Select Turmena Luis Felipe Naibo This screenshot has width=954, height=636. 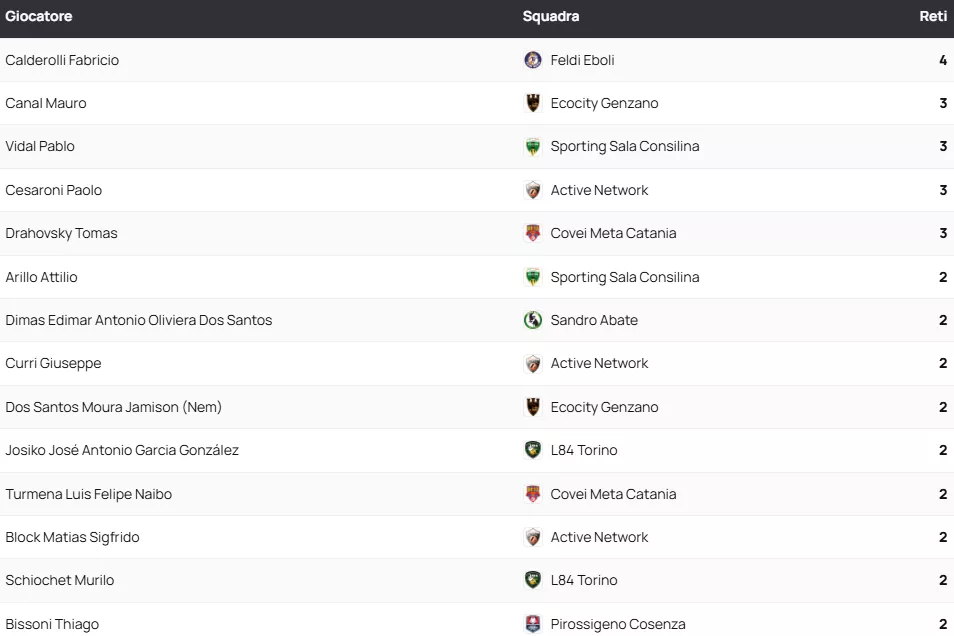[x=89, y=494]
